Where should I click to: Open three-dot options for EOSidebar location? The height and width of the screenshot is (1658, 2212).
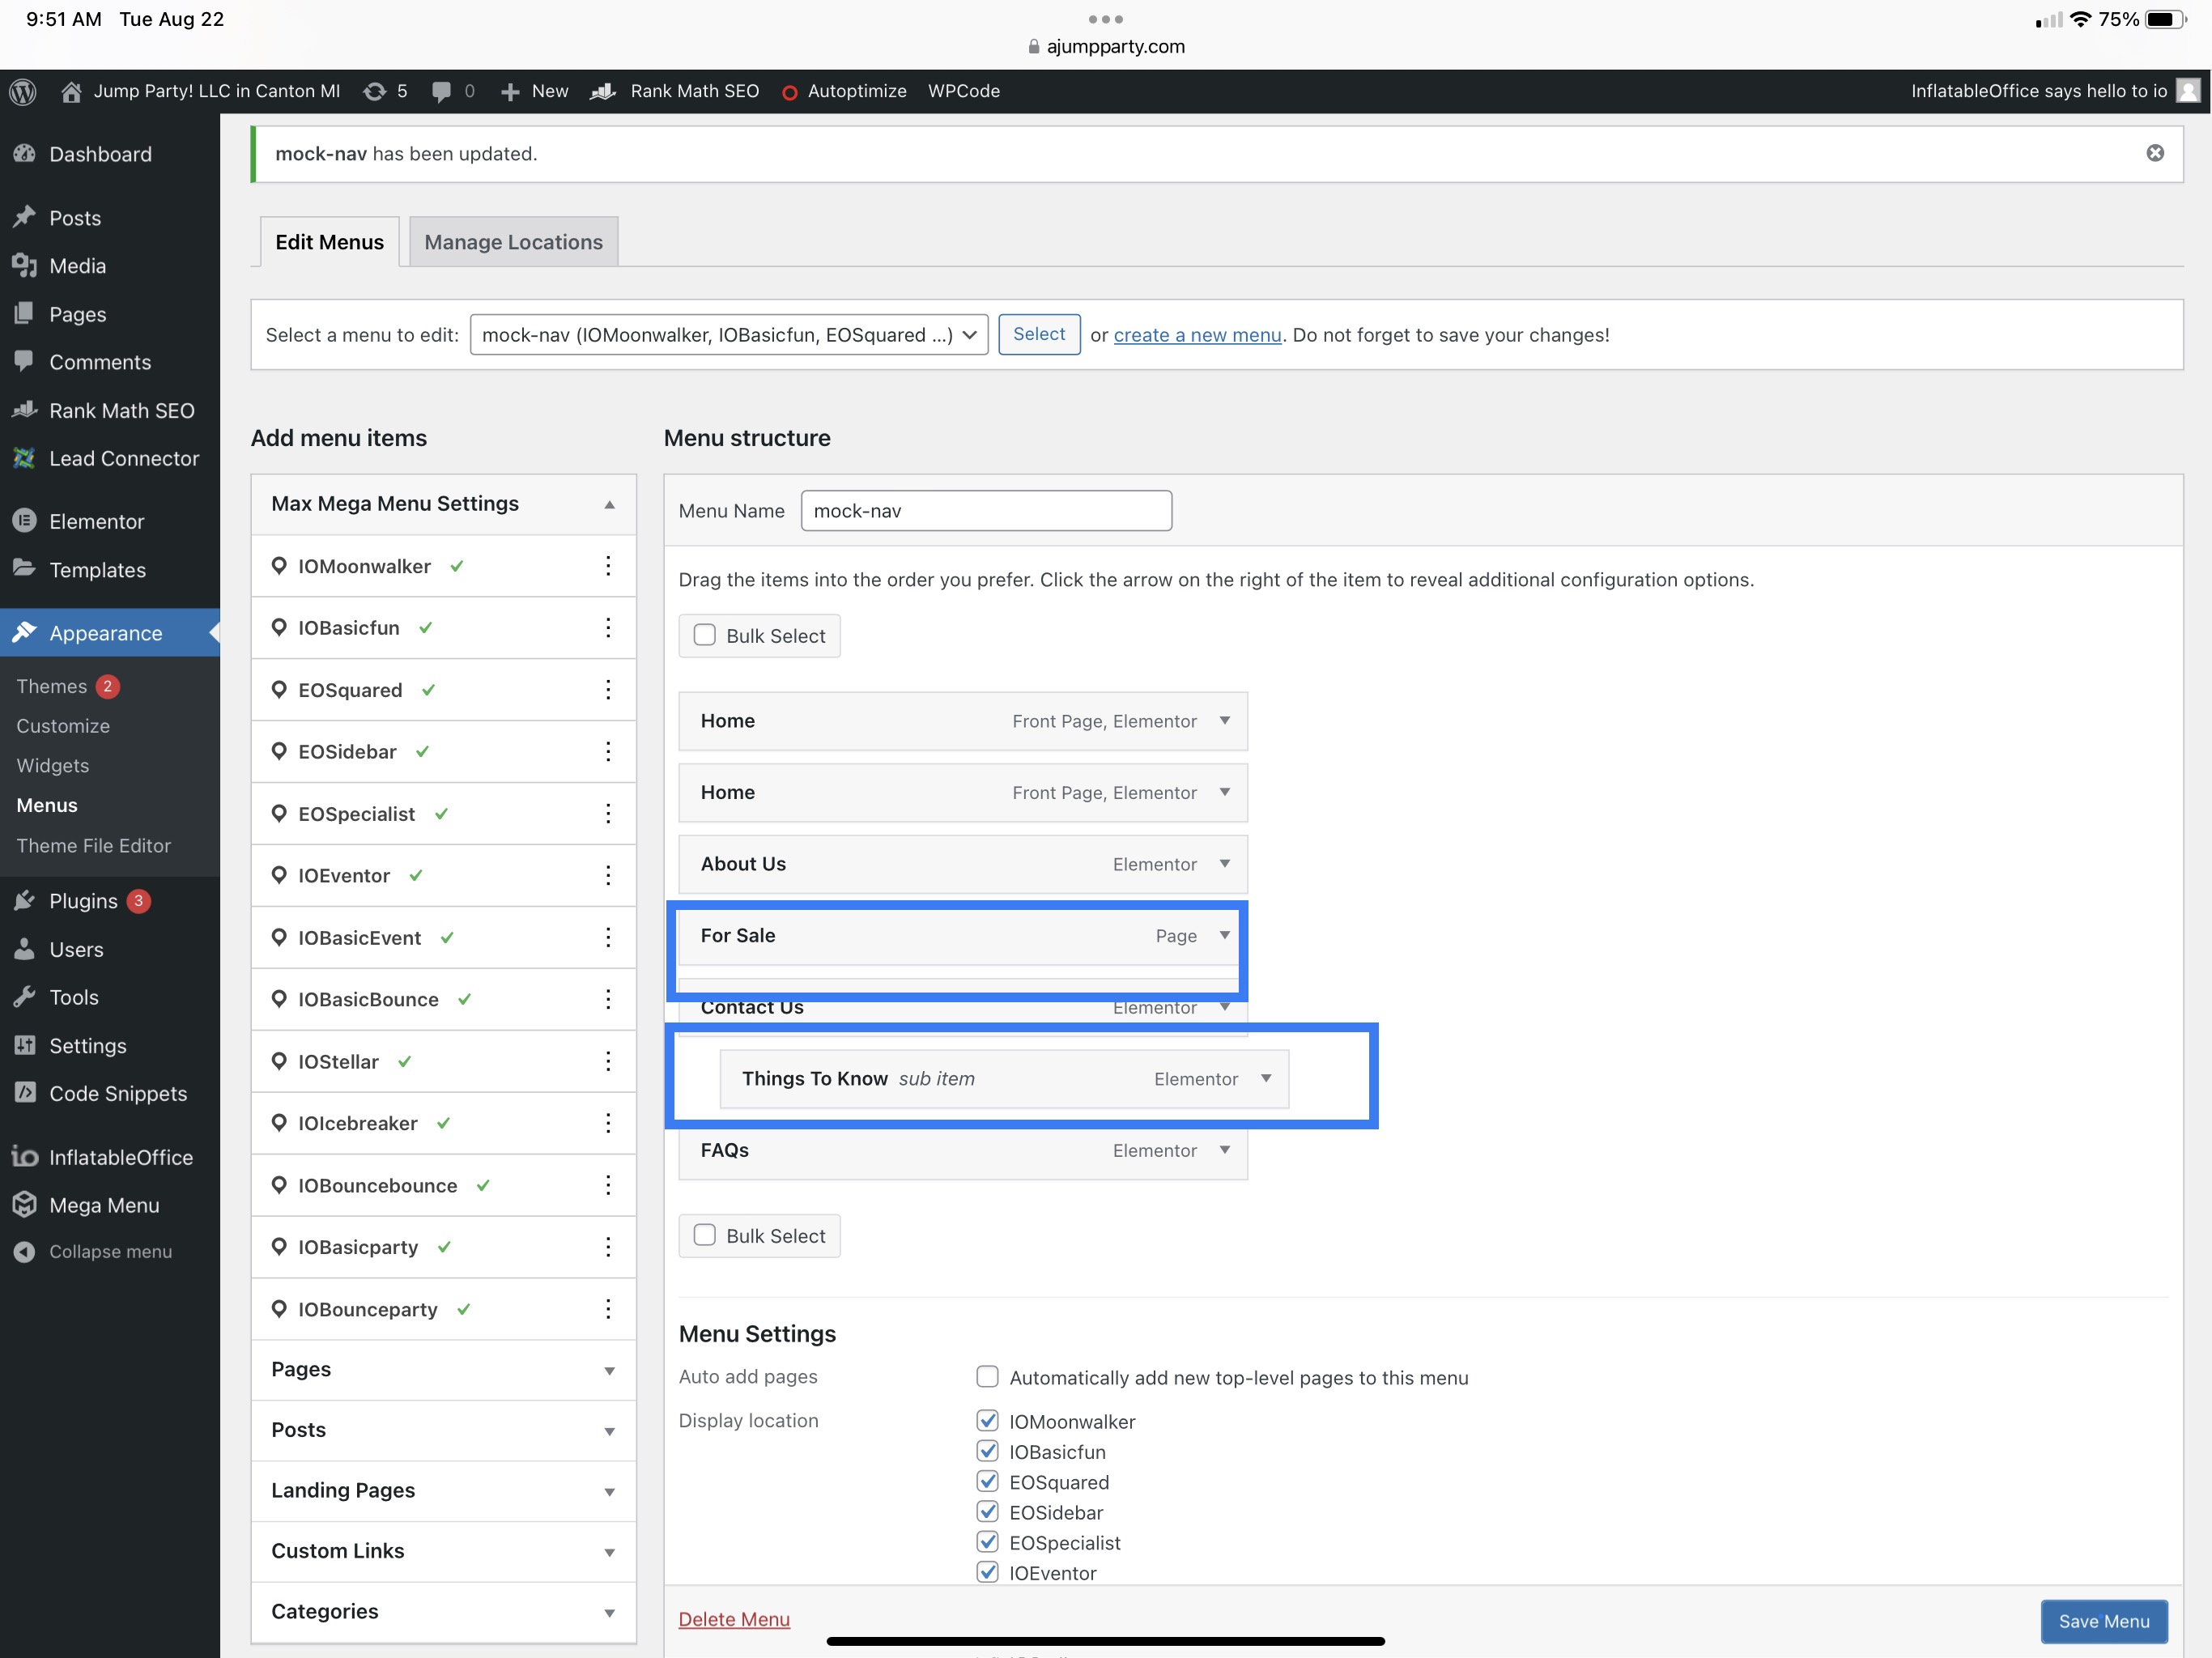[x=608, y=752]
